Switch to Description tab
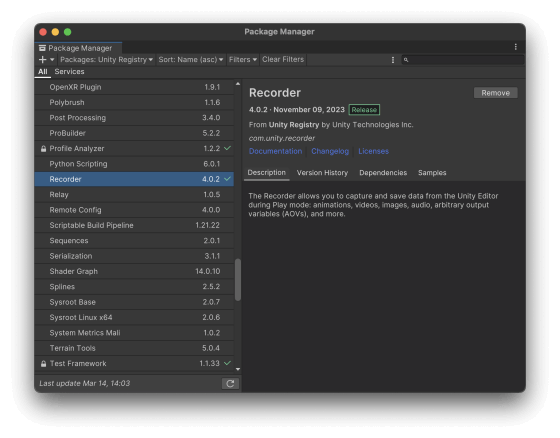This screenshot has width=560, height=438. (x=266, y=173)
